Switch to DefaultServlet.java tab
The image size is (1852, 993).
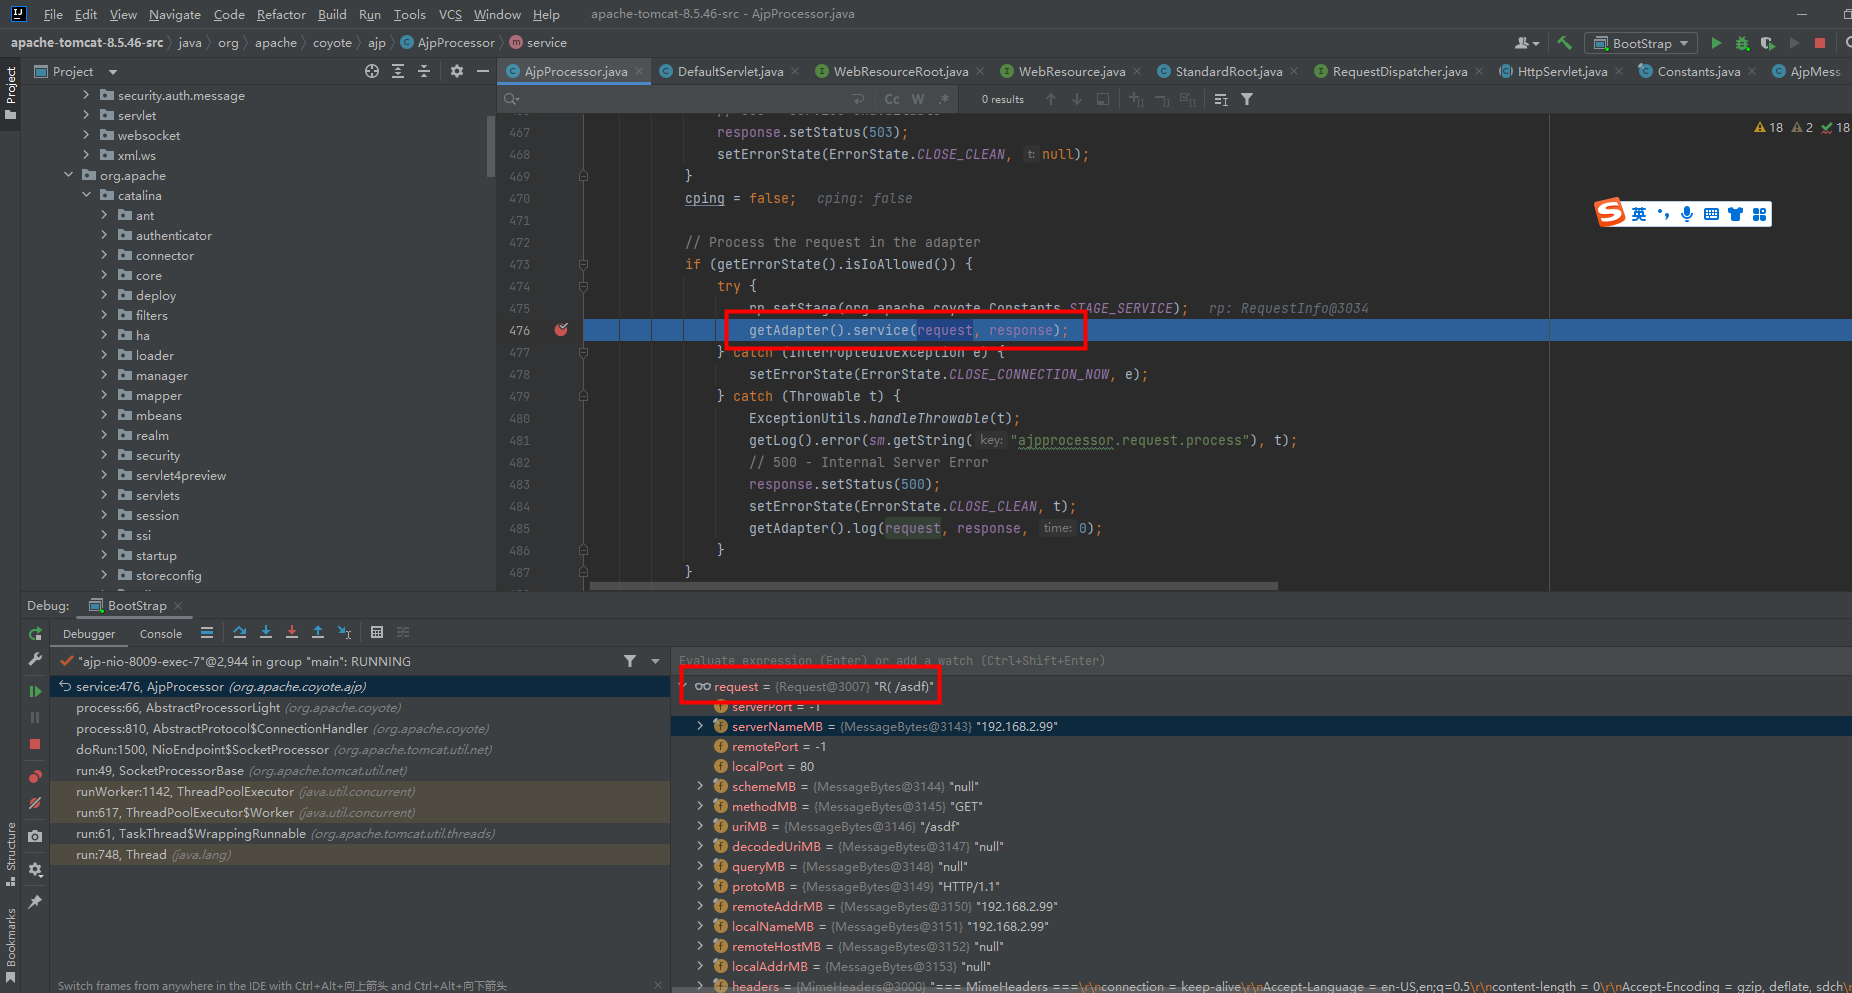(x=730, y=71)
